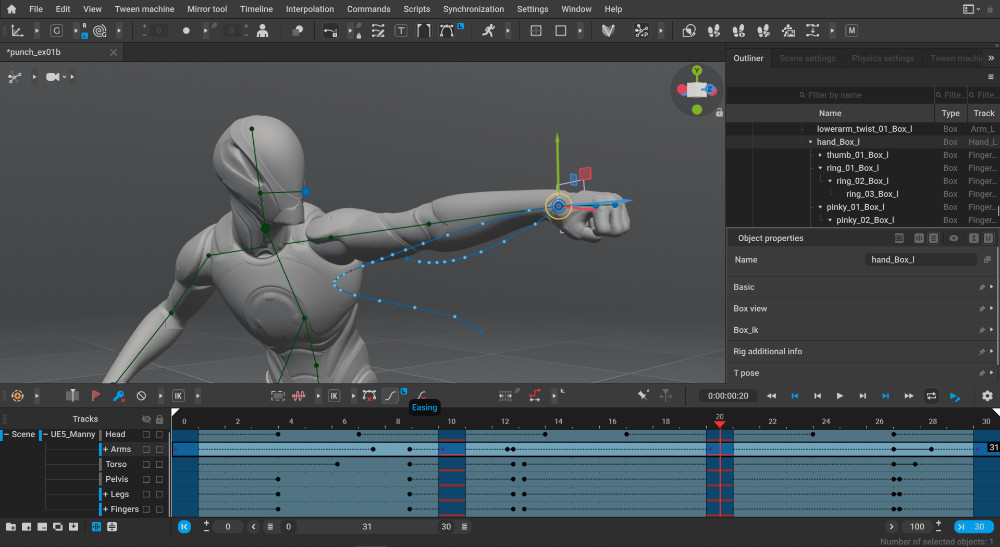Select the pinky_01_Box_l item in outliner
The width and height of the screenshot is (1000, 547).
click(855, 207)
